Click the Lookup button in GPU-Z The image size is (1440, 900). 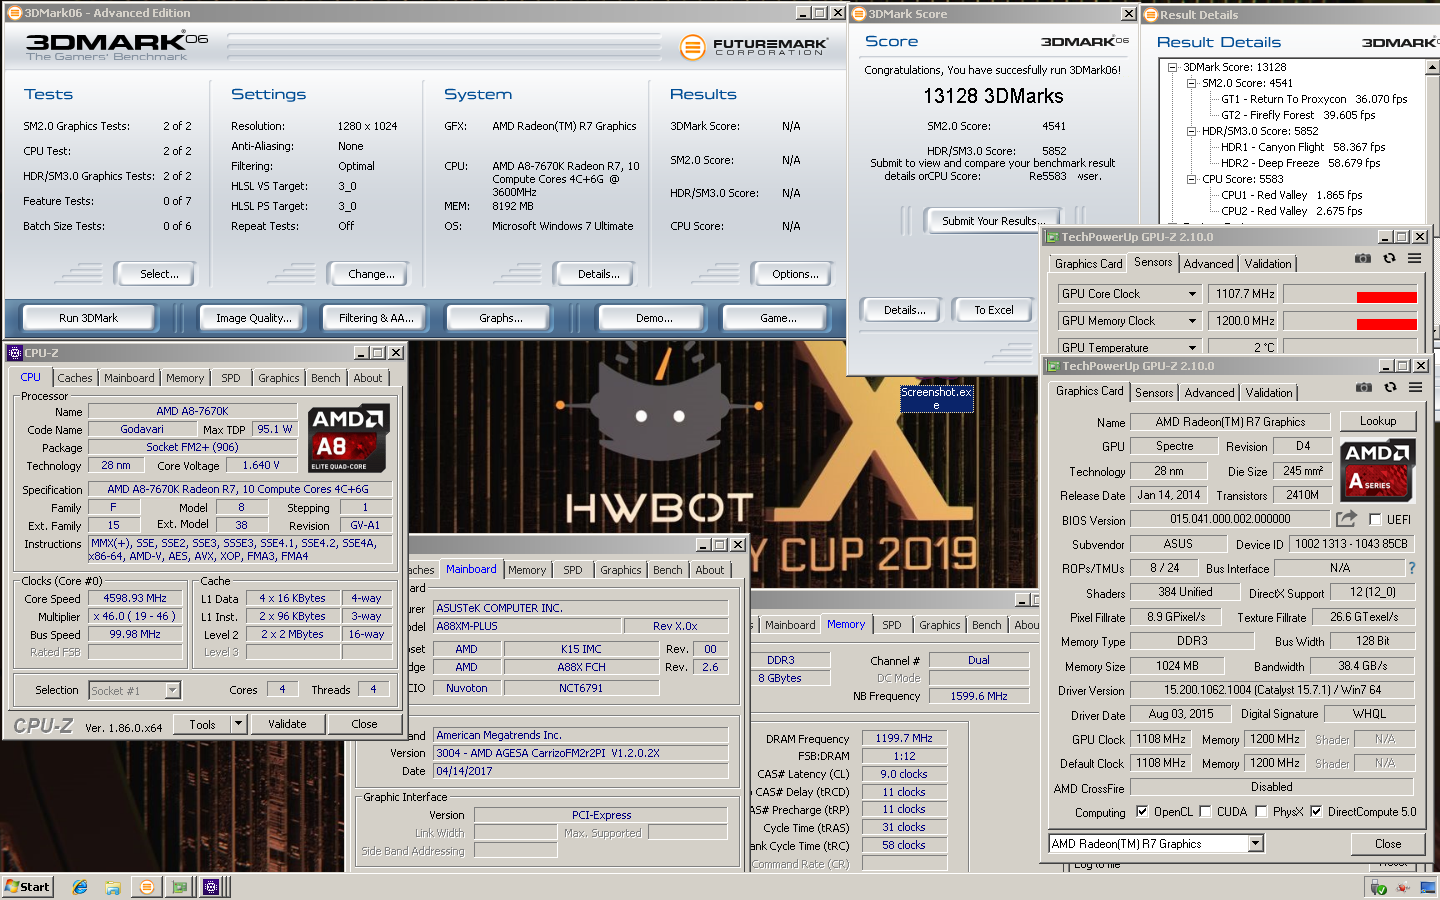pos(1378,421)
